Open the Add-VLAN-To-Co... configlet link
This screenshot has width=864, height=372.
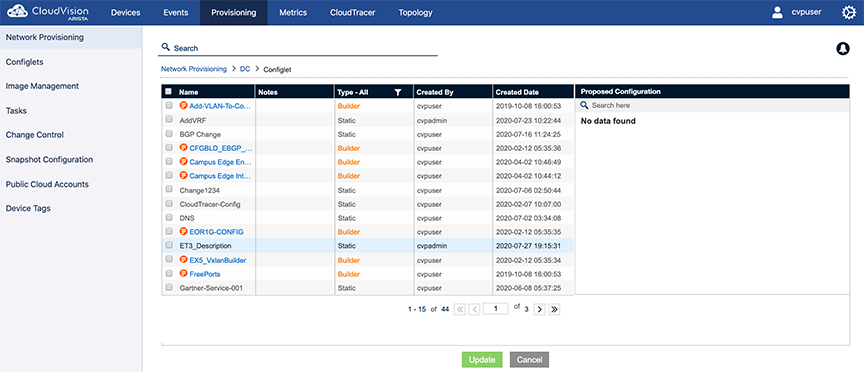point(220,106)
